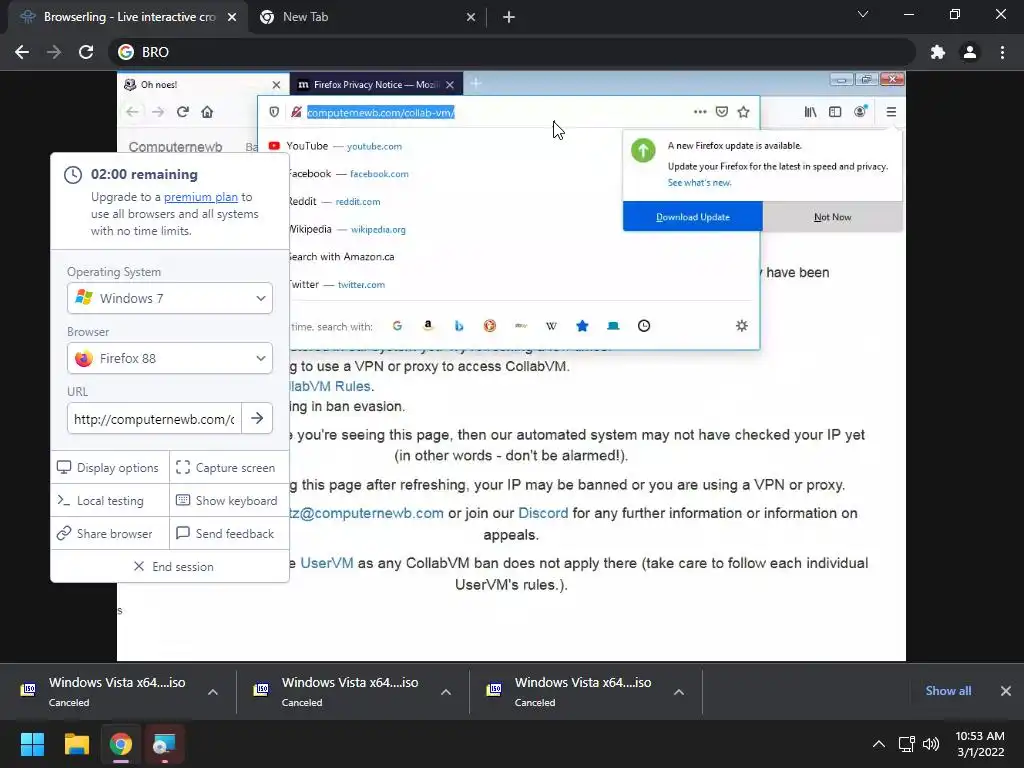Viewport: 1024px width, 768px height.
Task: Click Firefox home icon in remote browser
Action: [207, 112]
